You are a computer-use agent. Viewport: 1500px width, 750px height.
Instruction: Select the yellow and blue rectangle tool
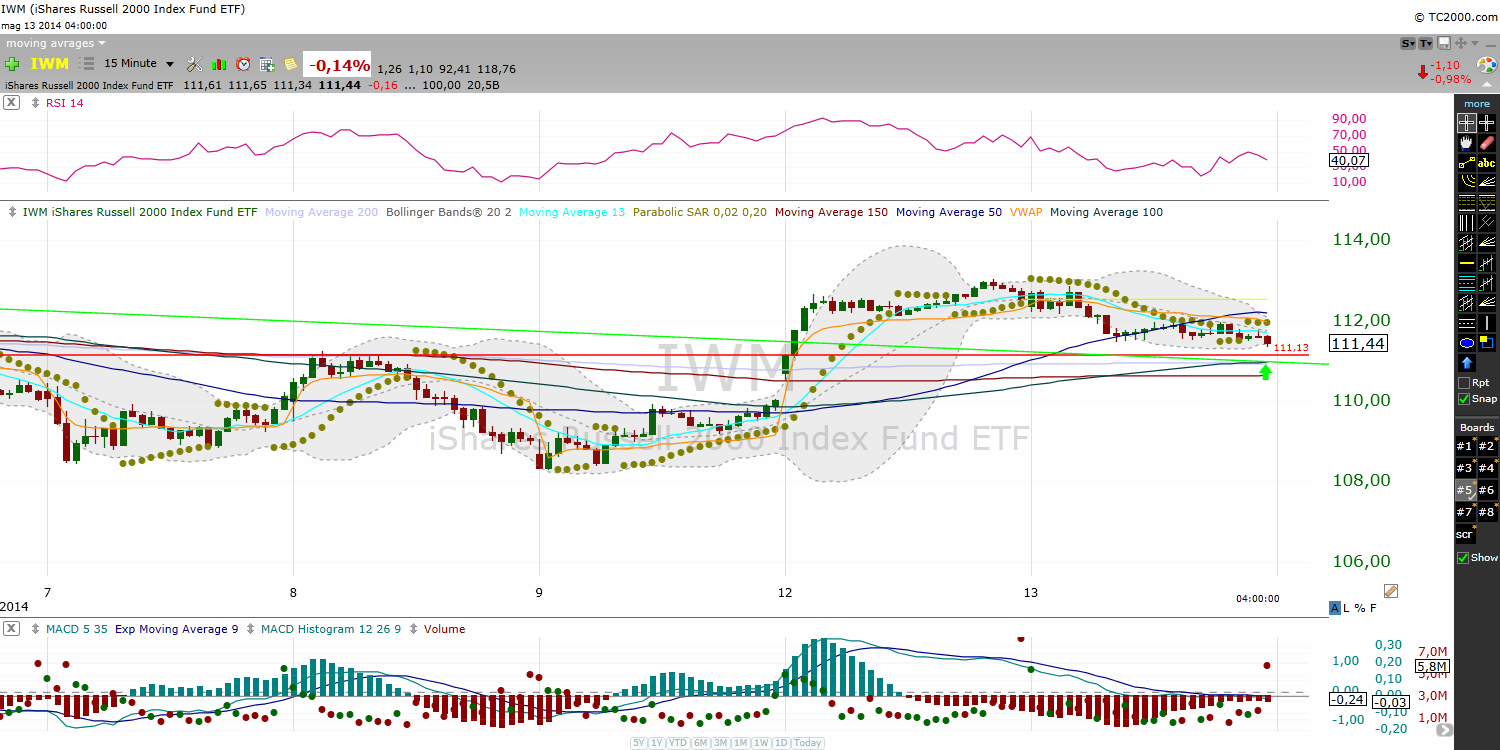(x=1487, y=343)
